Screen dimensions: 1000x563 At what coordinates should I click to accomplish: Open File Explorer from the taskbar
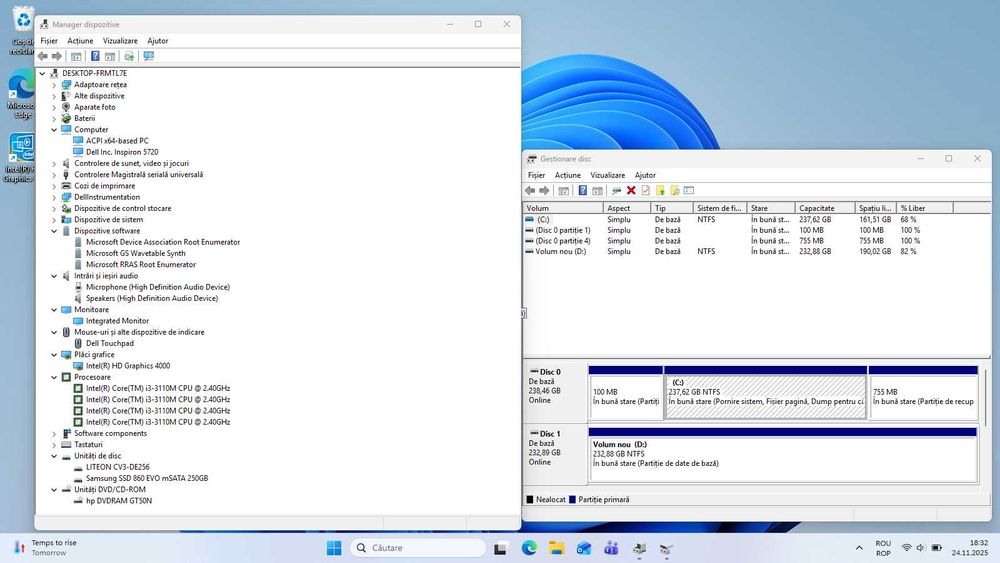(556, 548)
